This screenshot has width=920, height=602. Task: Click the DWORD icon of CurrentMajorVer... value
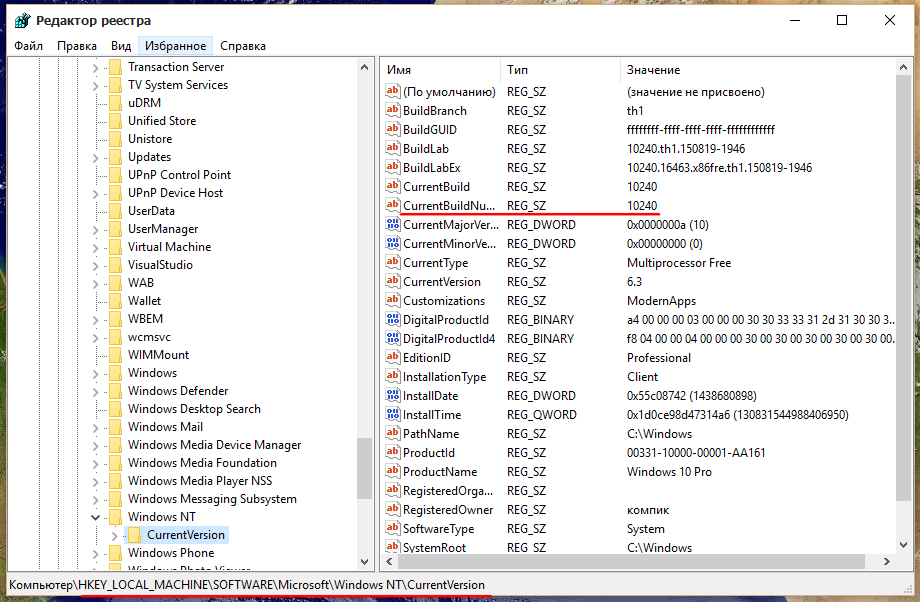click(x=393, y=224)
